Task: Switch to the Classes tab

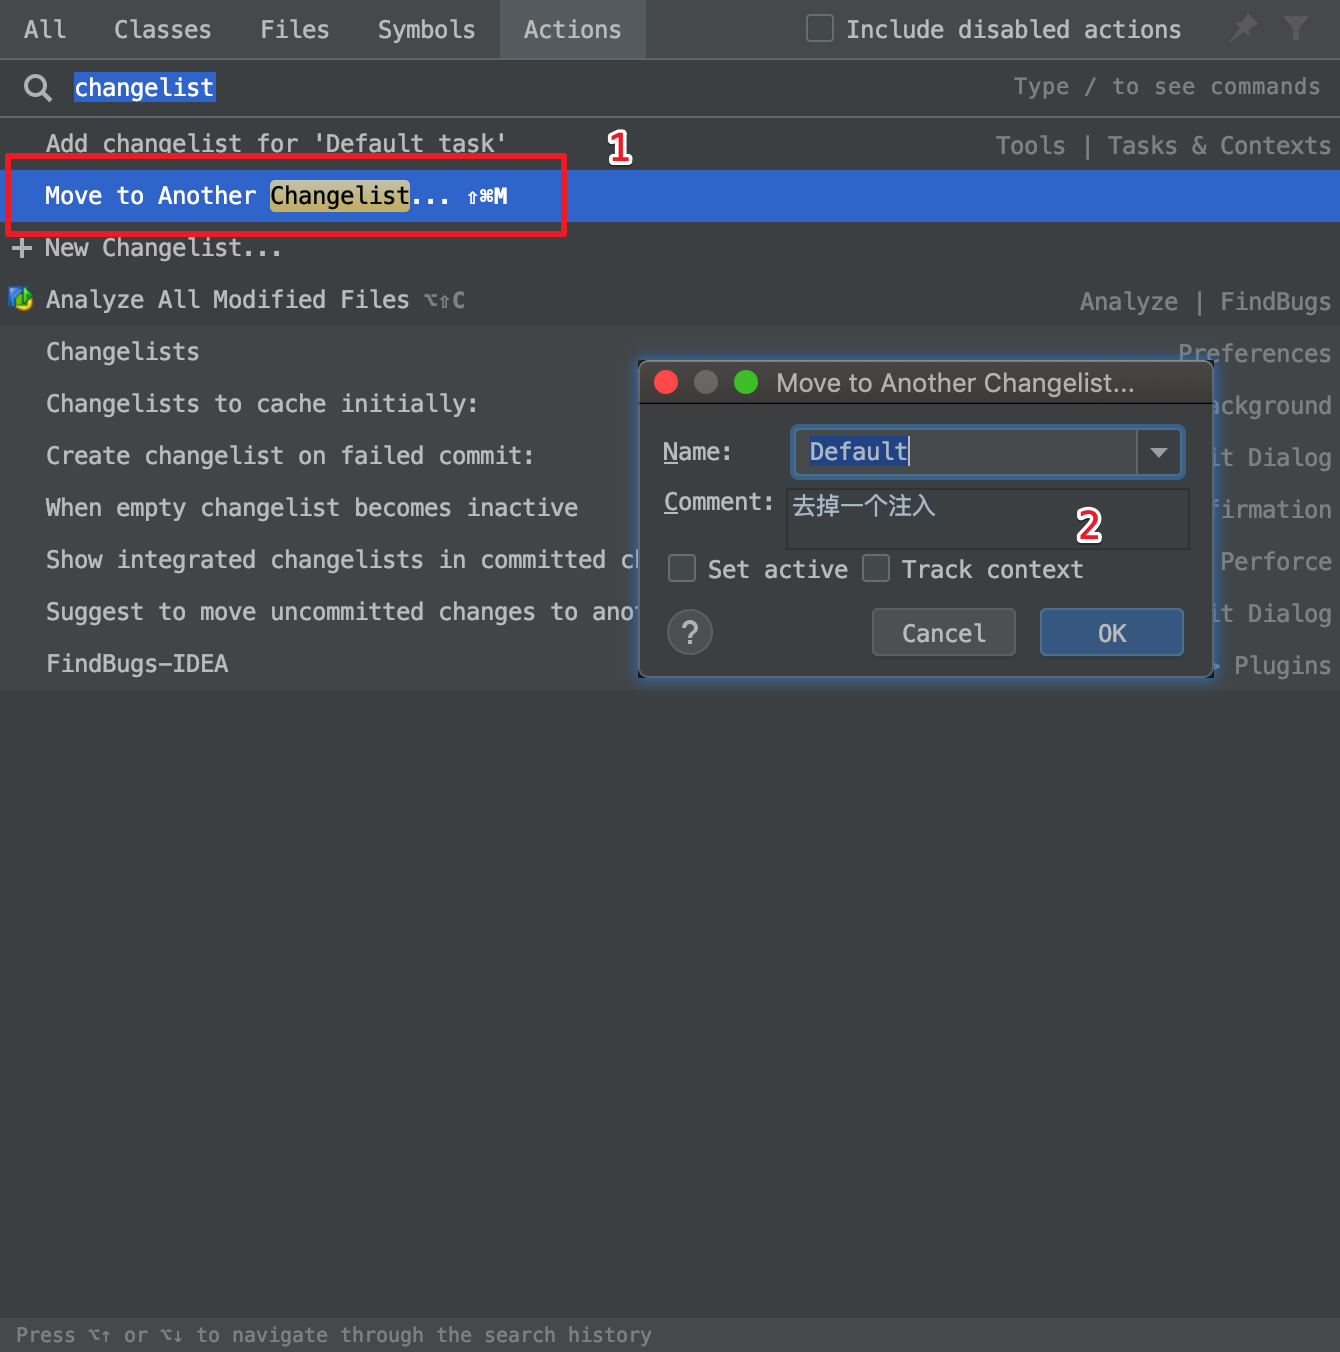Action: pyautogui.click(x=162, y=29)
